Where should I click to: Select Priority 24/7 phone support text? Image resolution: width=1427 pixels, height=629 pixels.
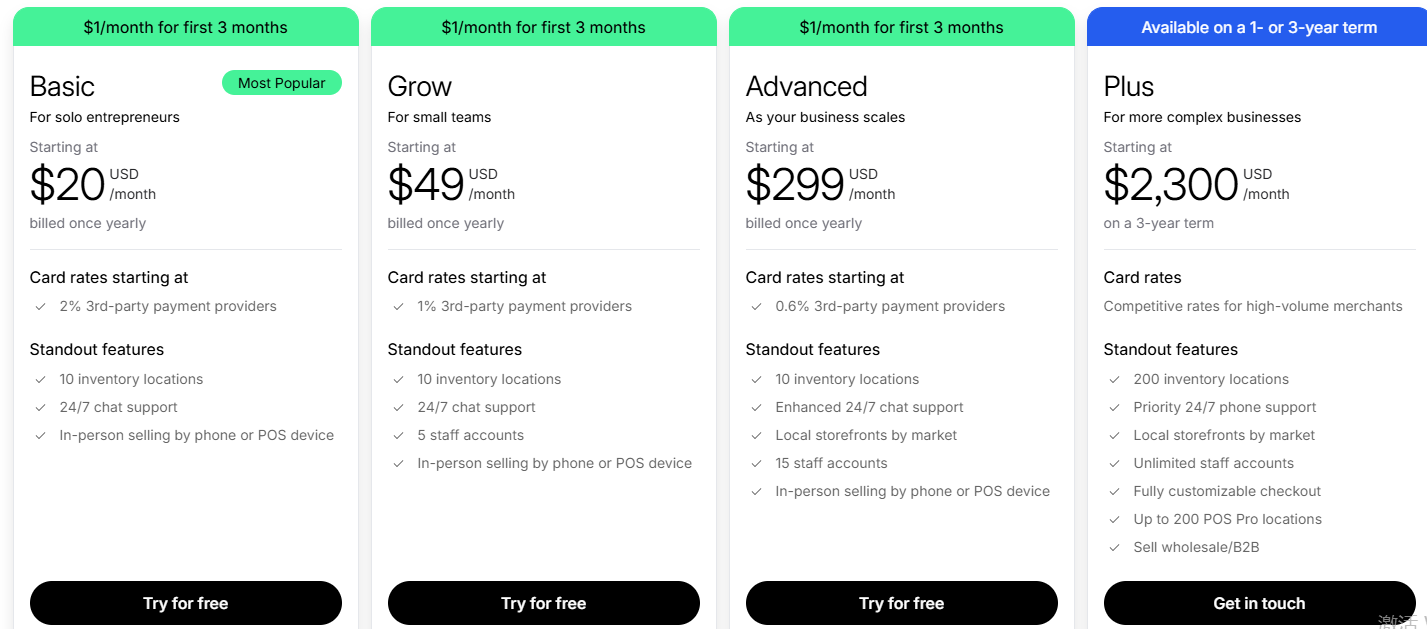(x=1224, y=407)
